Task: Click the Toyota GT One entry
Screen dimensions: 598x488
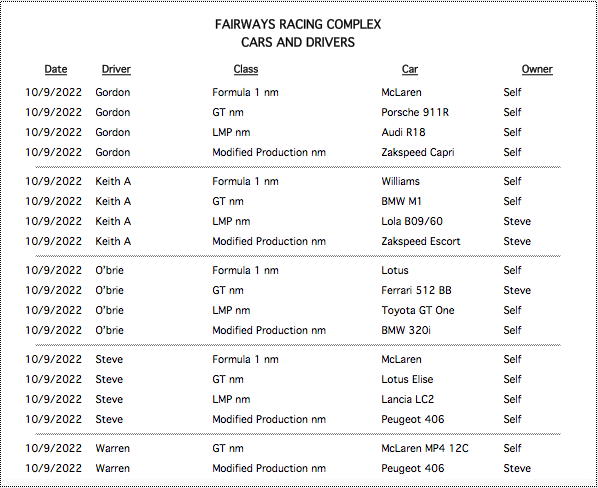Action: (418, 310)
